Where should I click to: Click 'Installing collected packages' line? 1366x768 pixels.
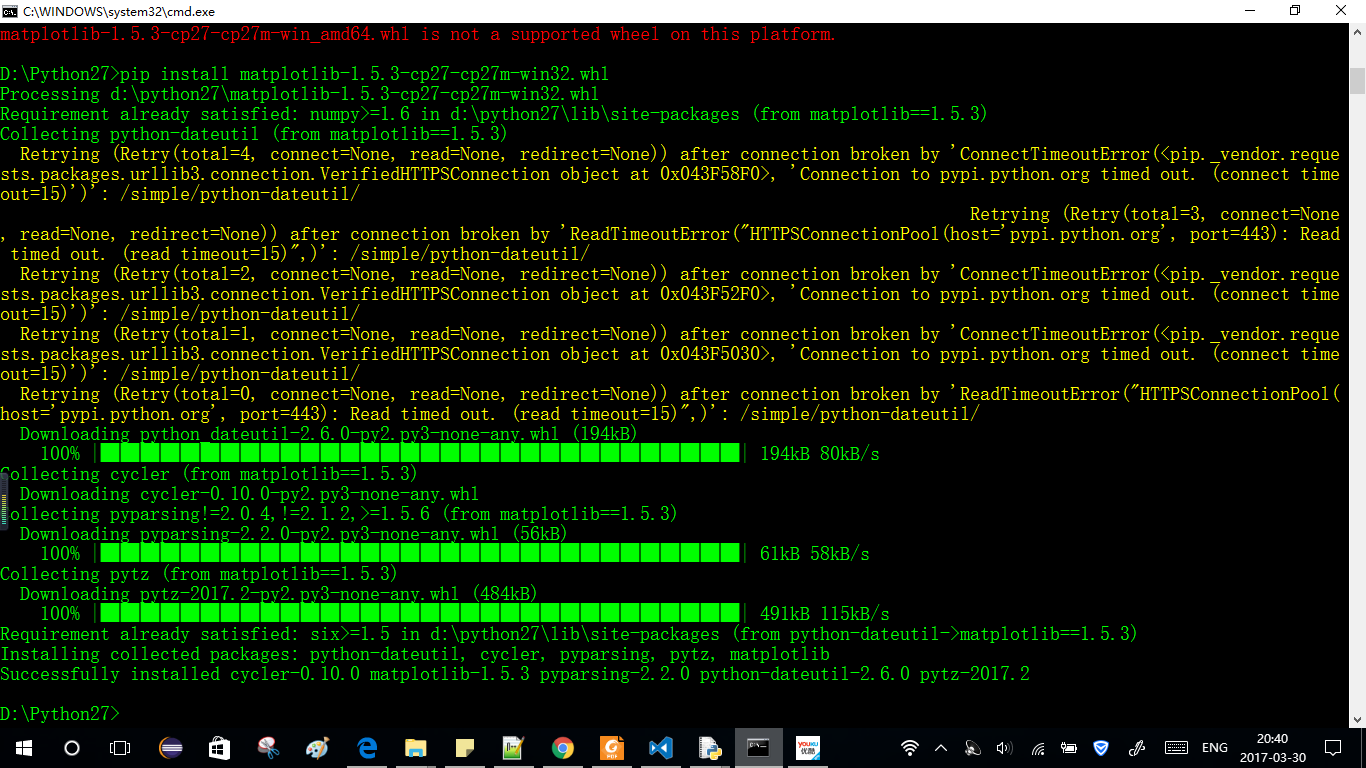tap(415, 654)
